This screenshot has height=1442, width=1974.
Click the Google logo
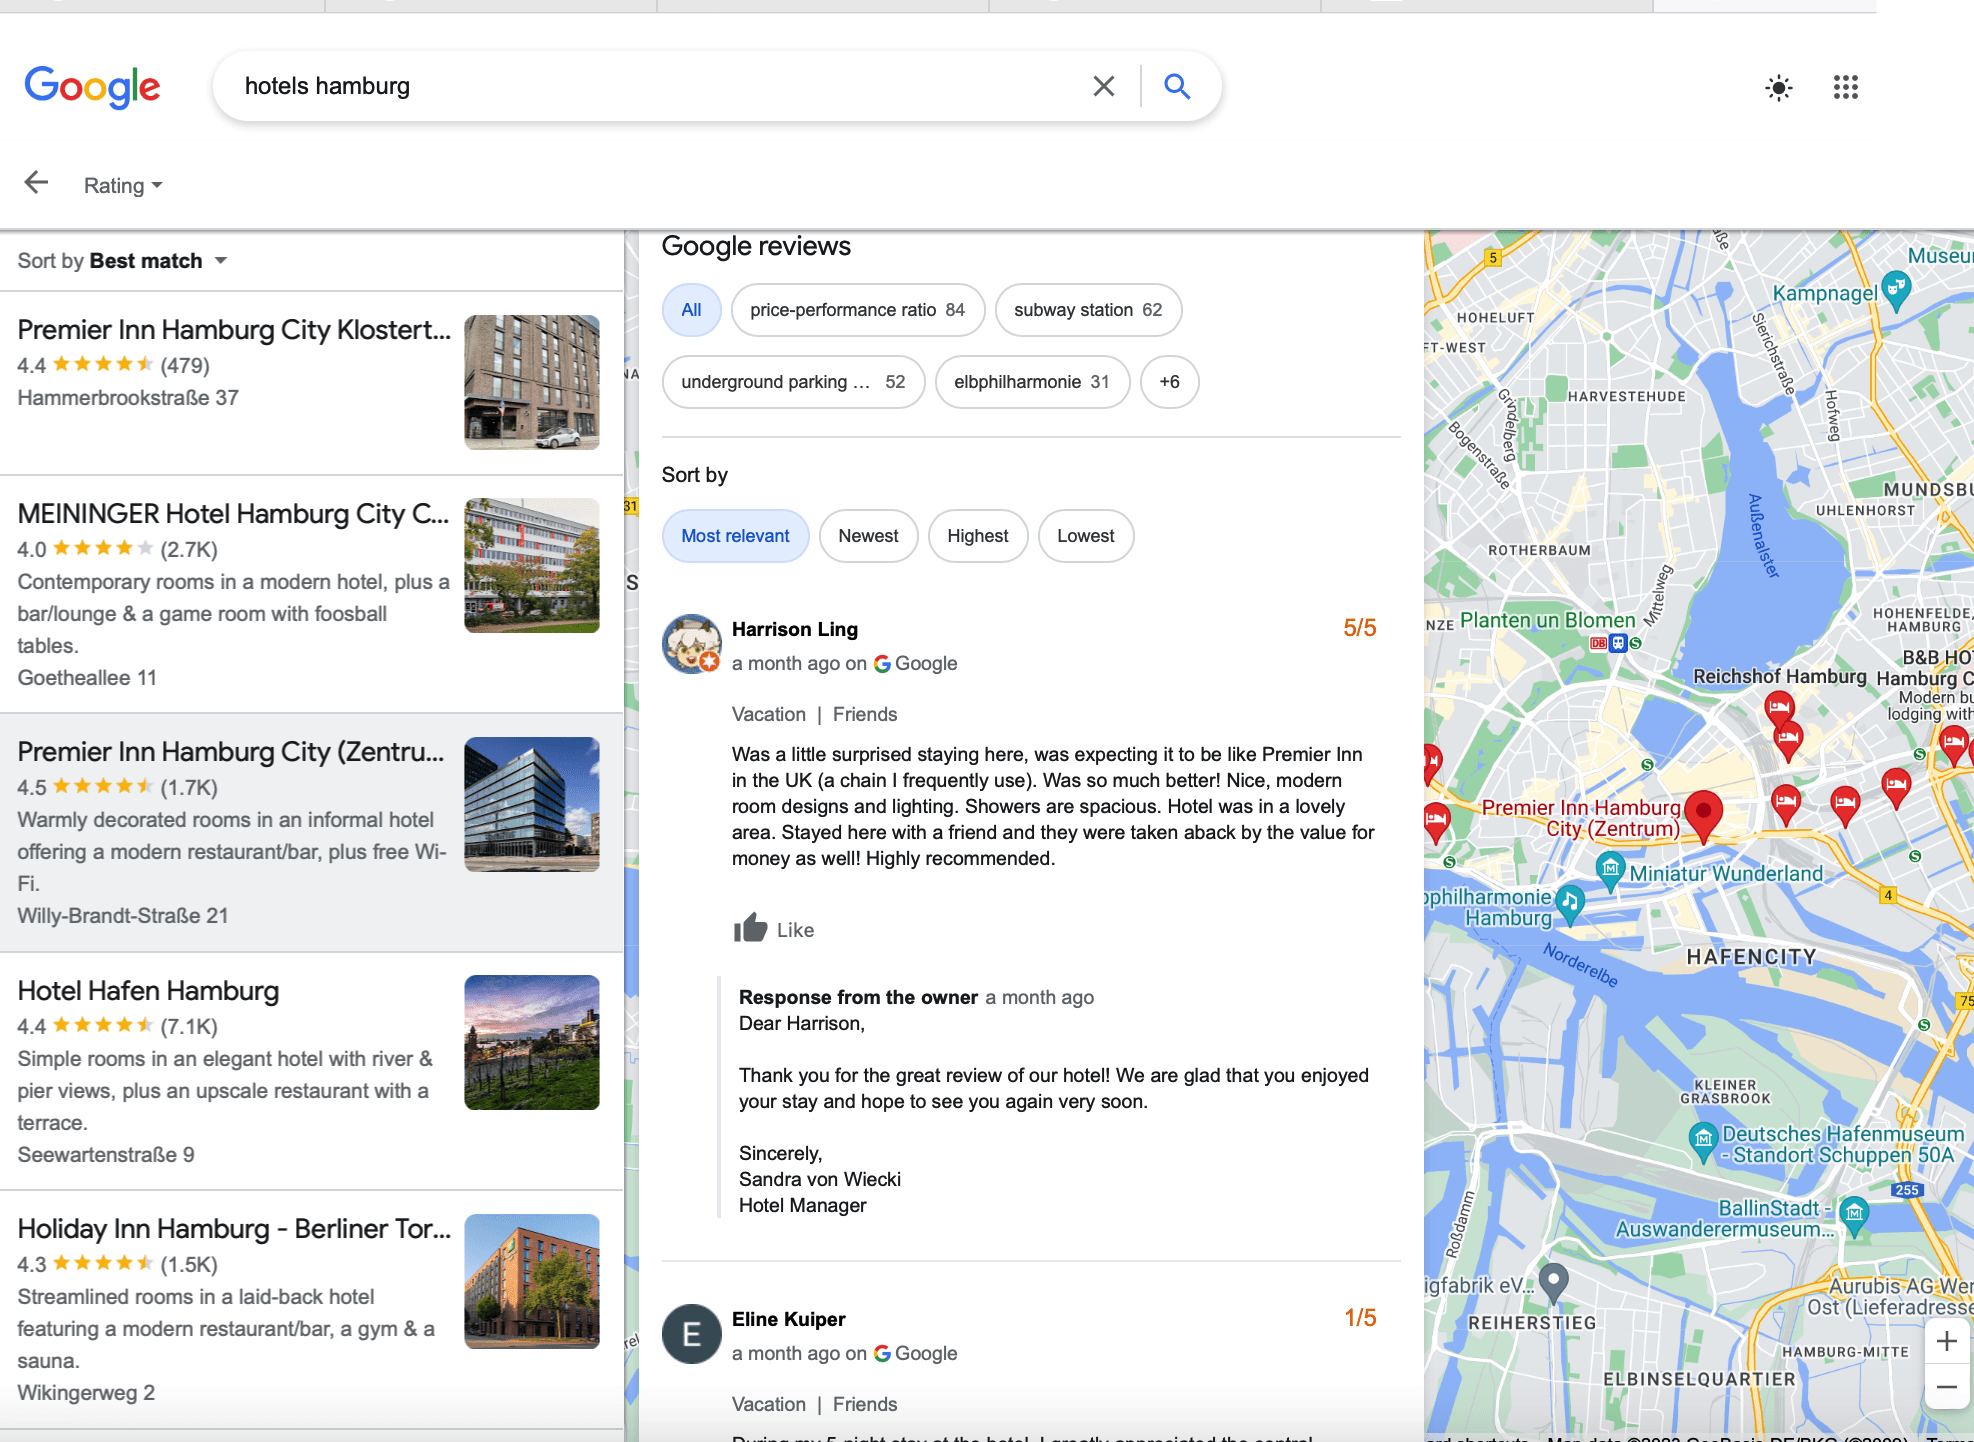point(92,88)
